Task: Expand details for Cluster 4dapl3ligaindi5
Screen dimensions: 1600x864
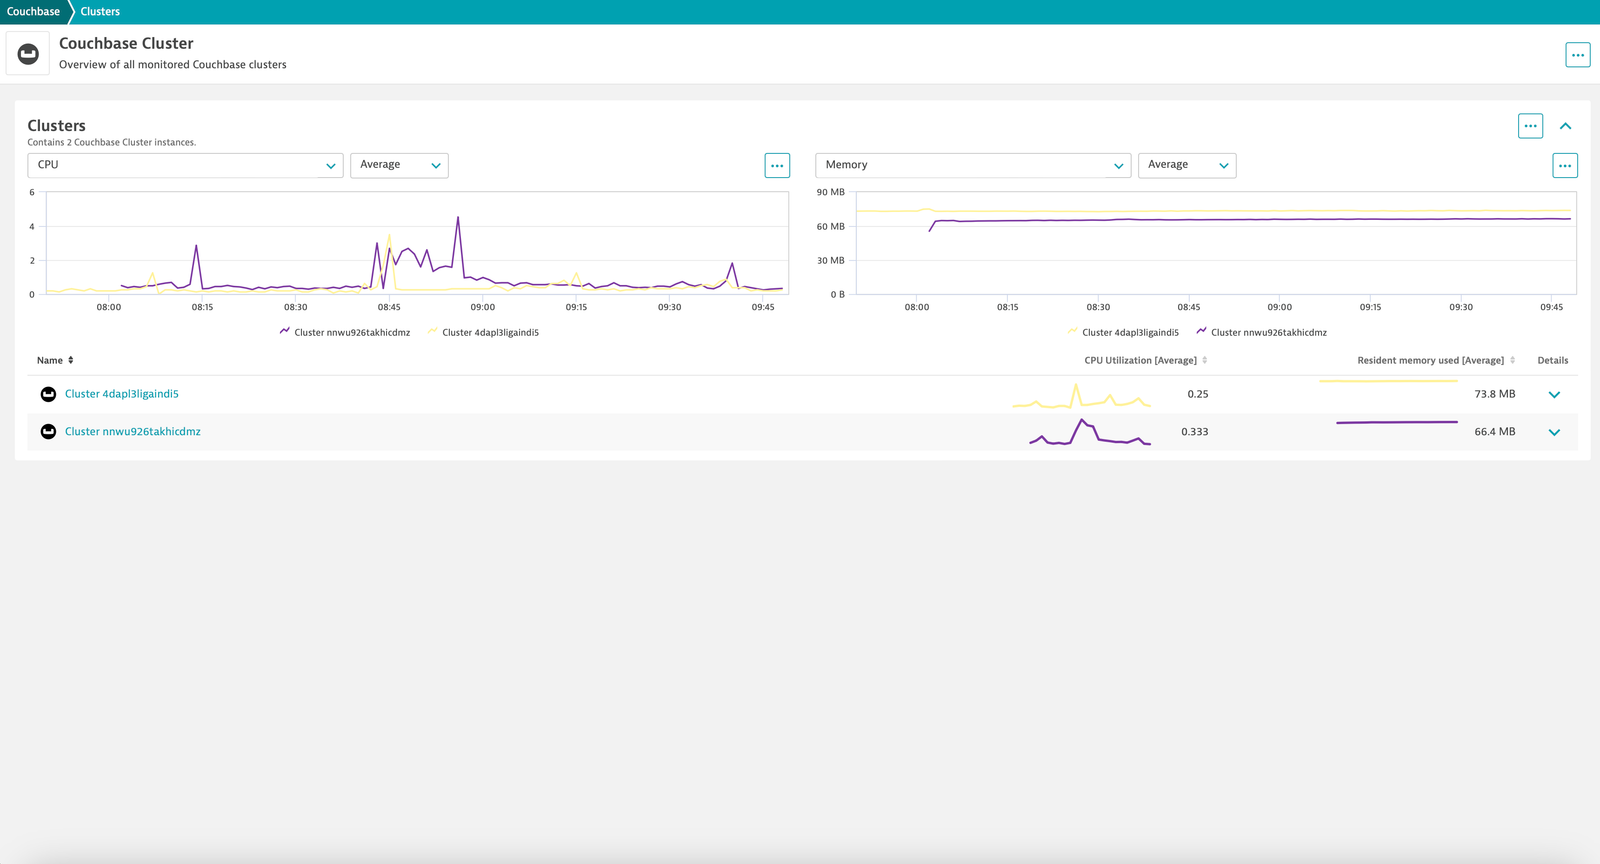Action: (1554, 394)
